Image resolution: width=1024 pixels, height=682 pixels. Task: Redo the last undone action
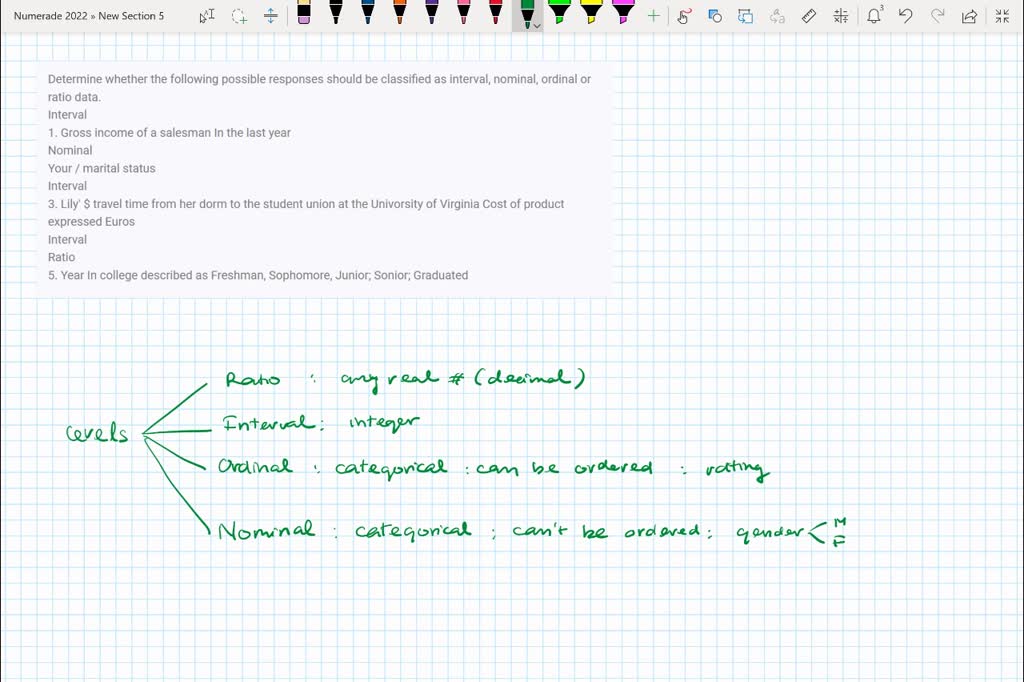[x=938, y=15]
